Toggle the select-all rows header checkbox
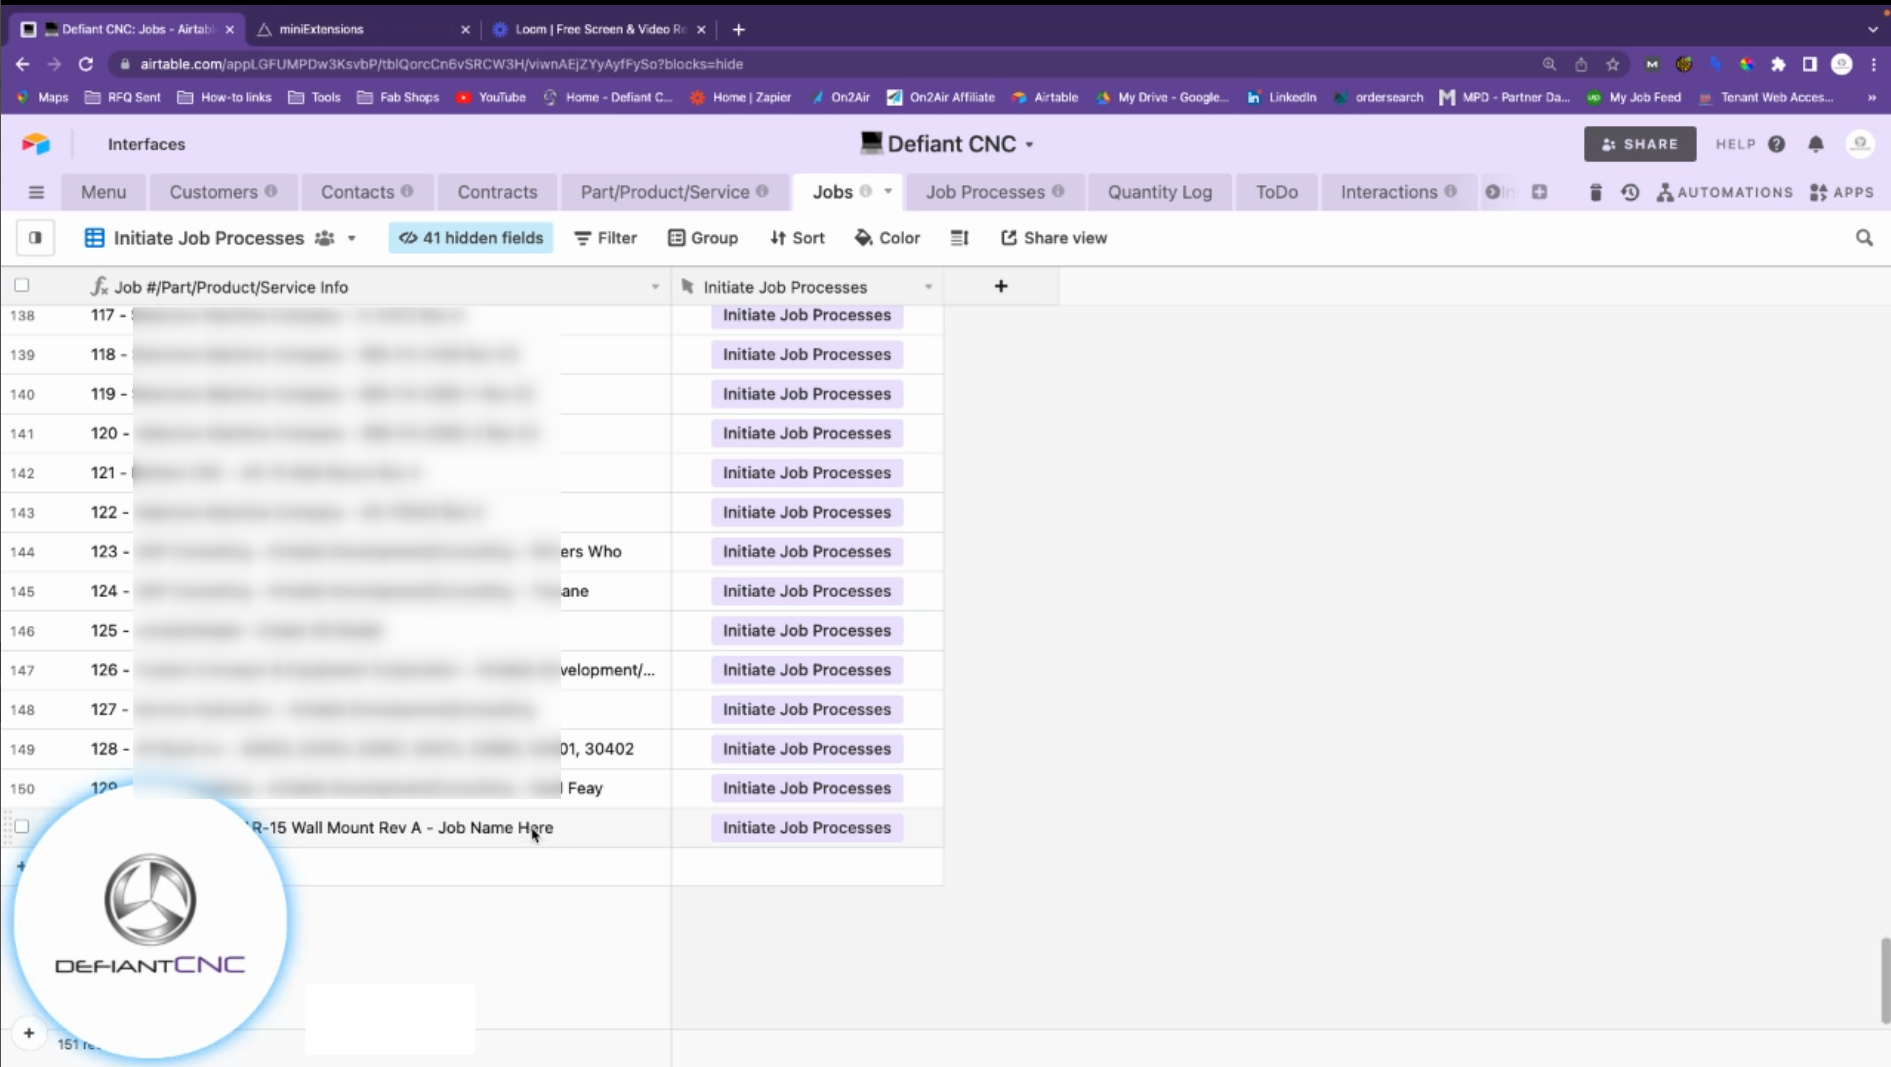 [22, 286]
